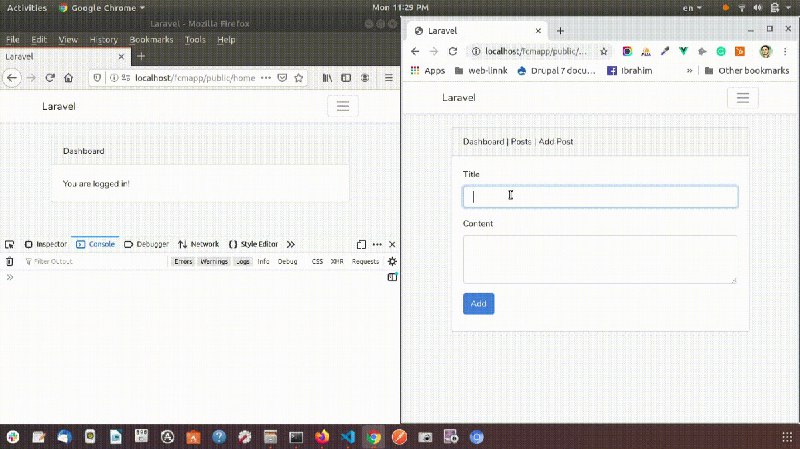This screenshot has height=449, width=800.
Task: Open the Ibrahim Facebook bookmark
Action: pos(630,71)
